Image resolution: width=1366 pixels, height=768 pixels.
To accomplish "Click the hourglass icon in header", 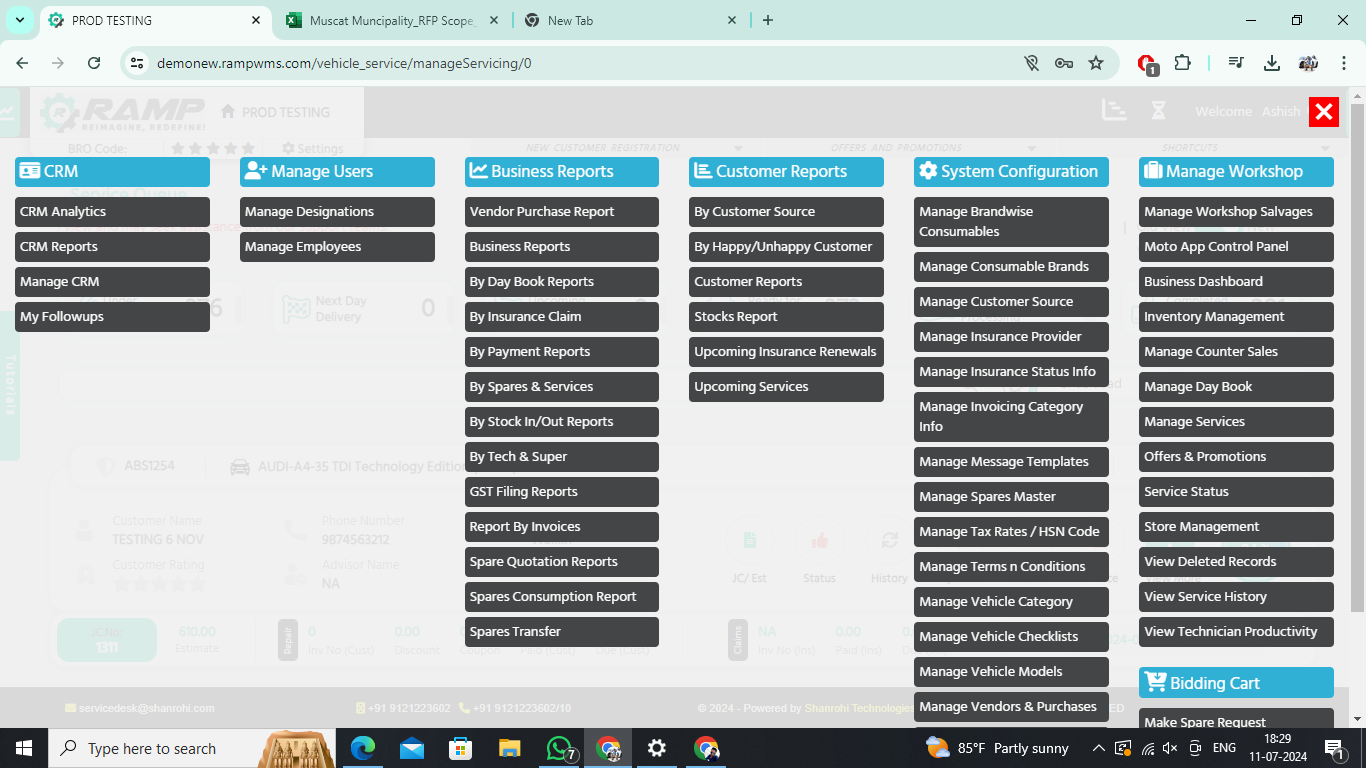I will (1158, 111).
